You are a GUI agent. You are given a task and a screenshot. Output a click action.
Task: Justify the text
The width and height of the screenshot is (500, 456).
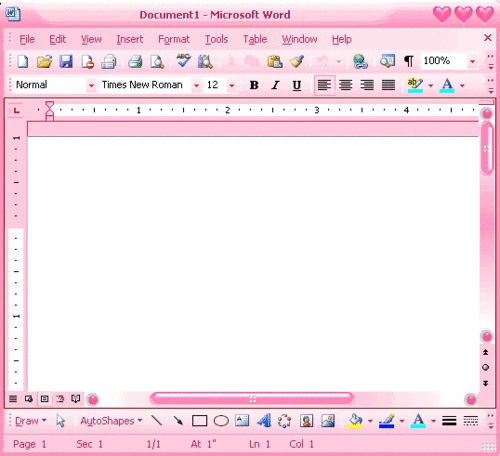(388, 85)
